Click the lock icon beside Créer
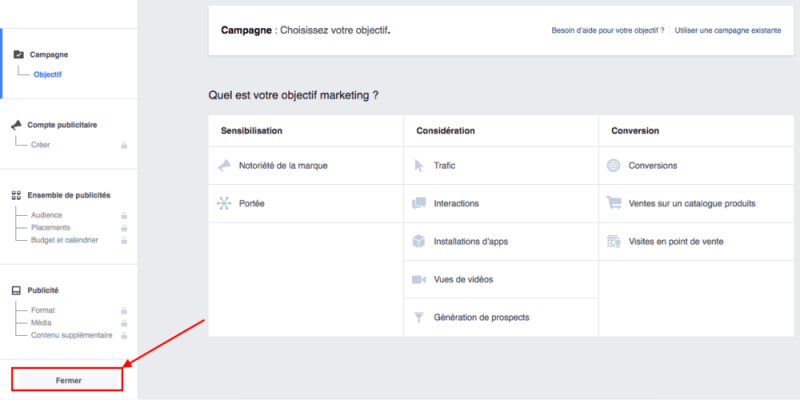The width and height of the screenshot is (800, 400). point(123,145)
